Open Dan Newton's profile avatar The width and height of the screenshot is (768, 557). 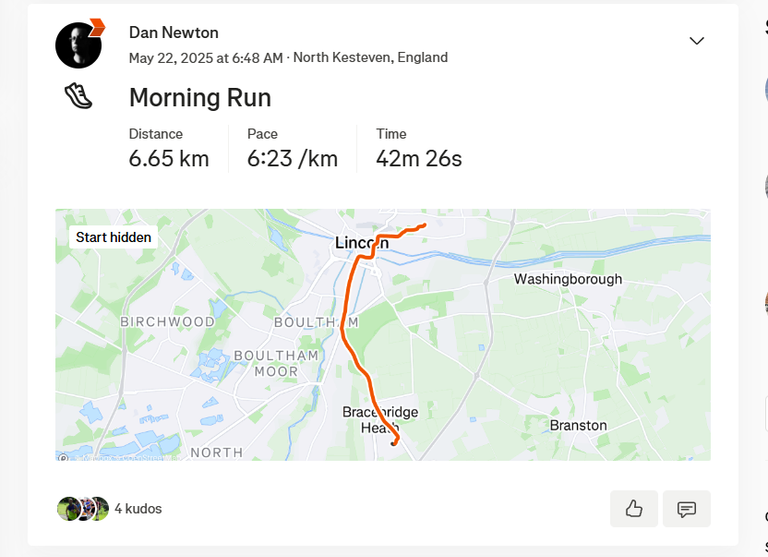(x=78, y=45)
